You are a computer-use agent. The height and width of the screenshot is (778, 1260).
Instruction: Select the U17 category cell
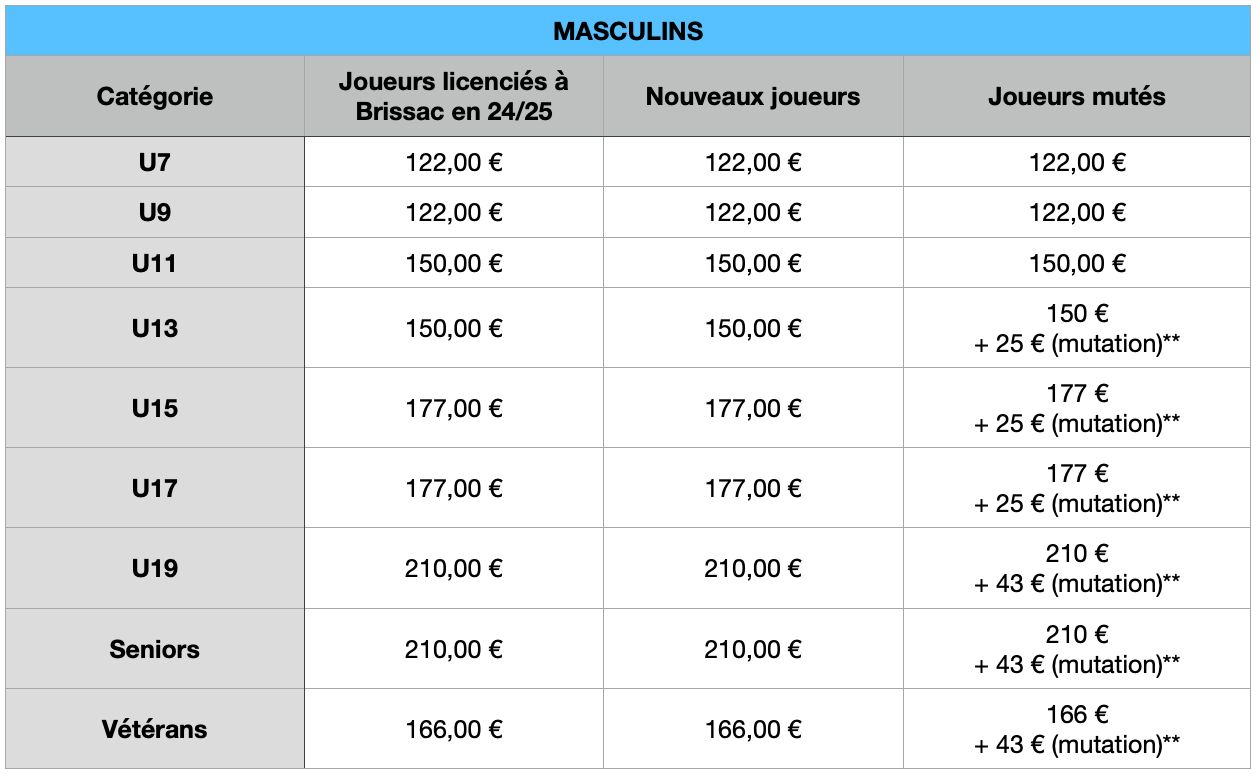[x=155, y=488]
